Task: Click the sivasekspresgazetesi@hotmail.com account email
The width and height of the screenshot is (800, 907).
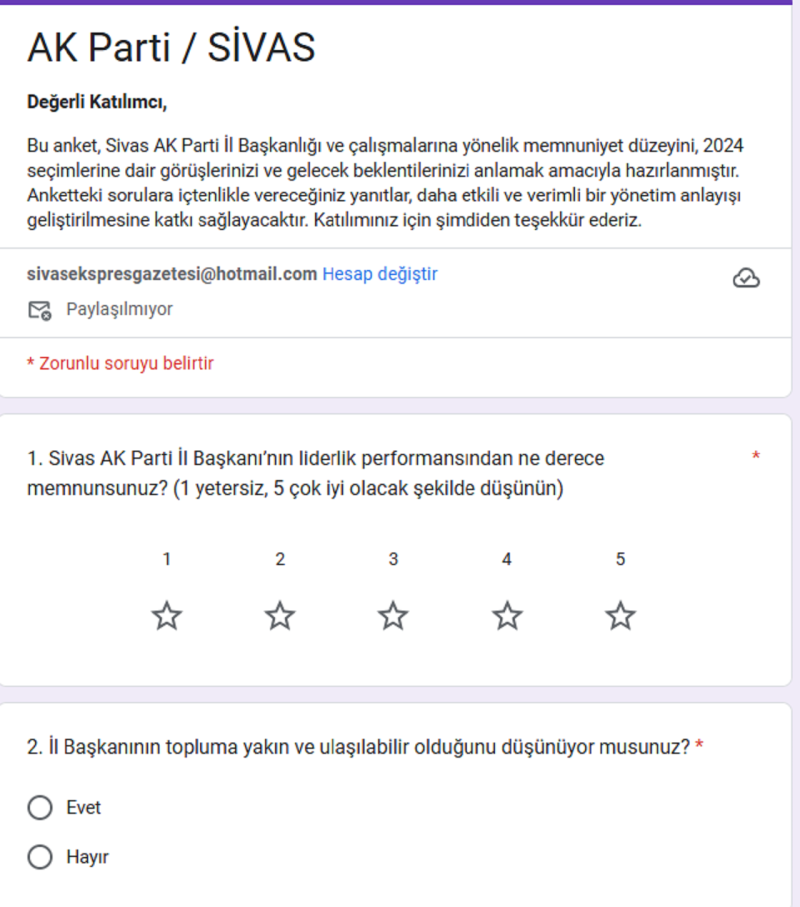Action: (172, 274)
